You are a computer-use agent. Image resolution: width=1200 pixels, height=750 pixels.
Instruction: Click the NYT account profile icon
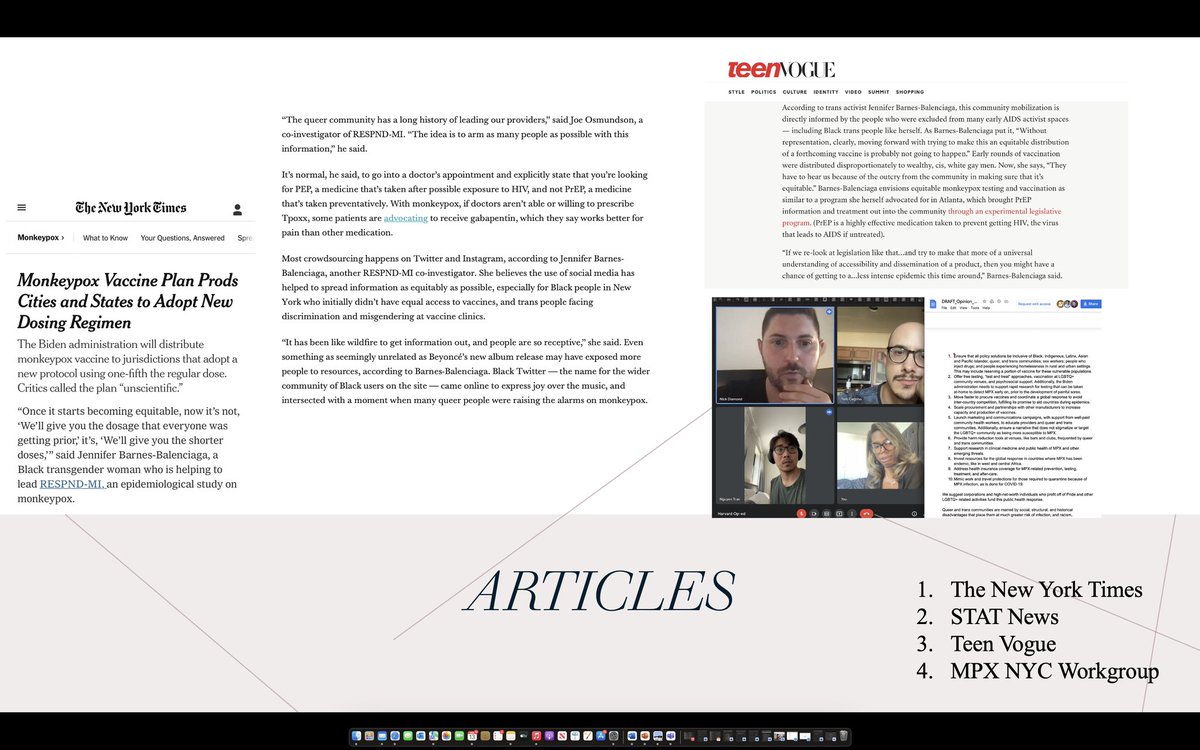(x=237, y=209)
